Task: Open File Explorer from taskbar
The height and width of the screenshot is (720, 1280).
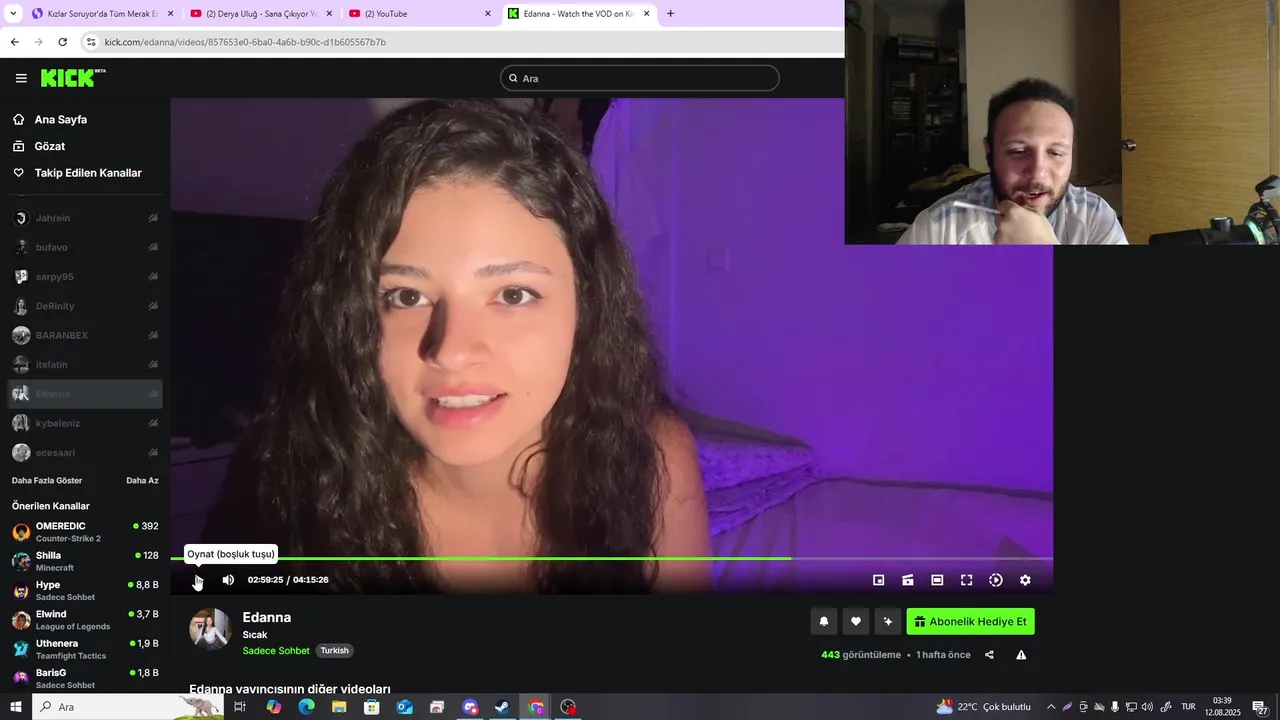Action: click(x=339, y=707)
